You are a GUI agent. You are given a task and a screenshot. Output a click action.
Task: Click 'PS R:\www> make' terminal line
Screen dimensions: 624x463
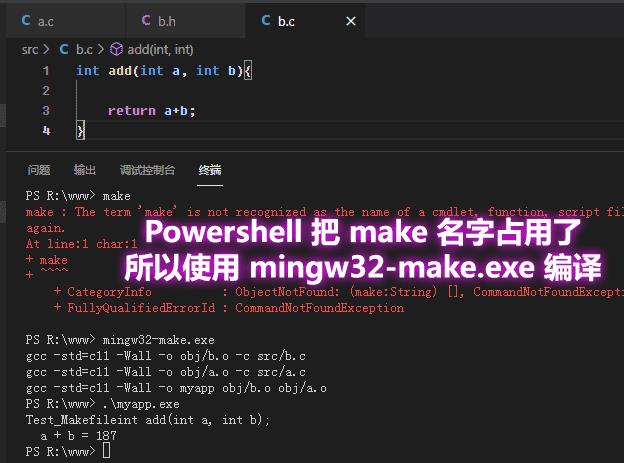[78, 196]
